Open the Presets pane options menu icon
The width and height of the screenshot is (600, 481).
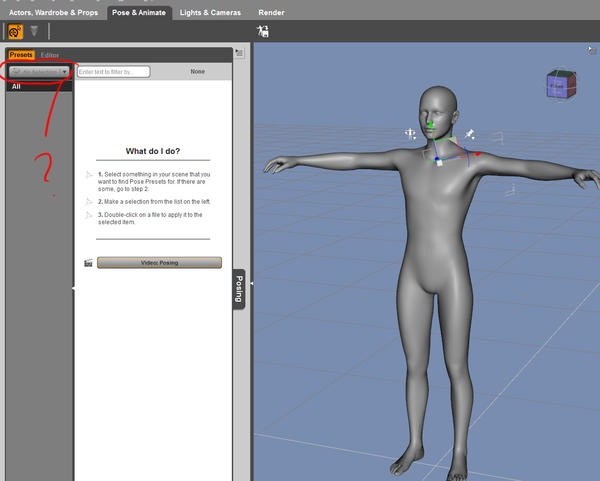pyautogui.click(x=240, y=53)
